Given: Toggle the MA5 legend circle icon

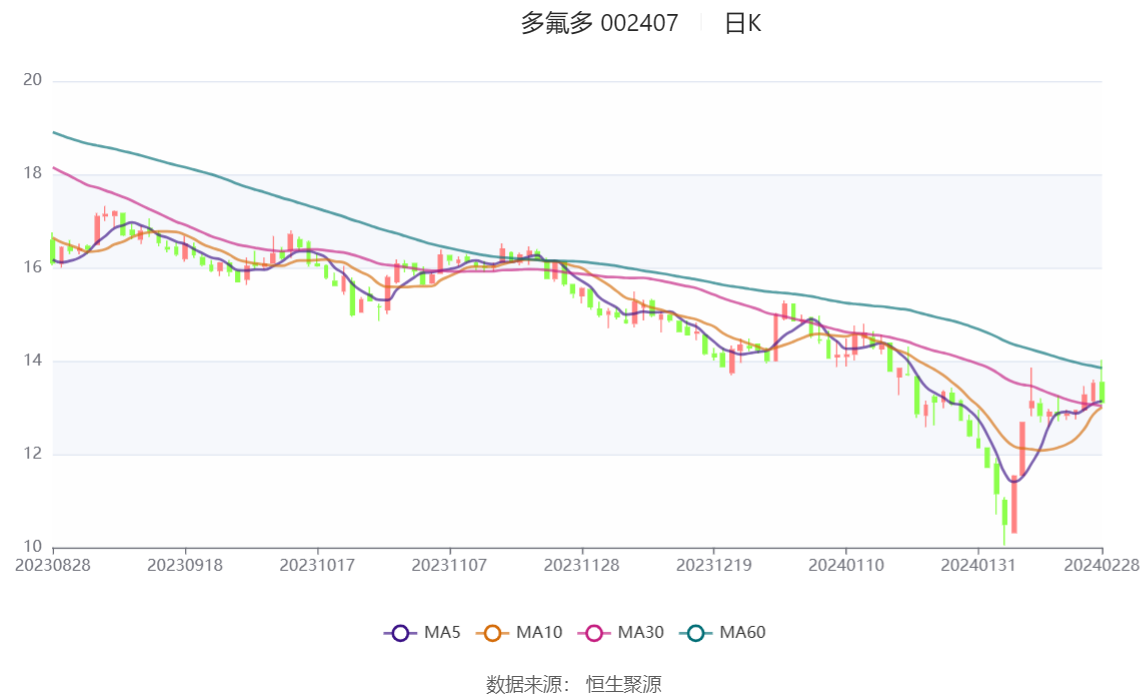Looking at the screenshot, I should 400,633.
